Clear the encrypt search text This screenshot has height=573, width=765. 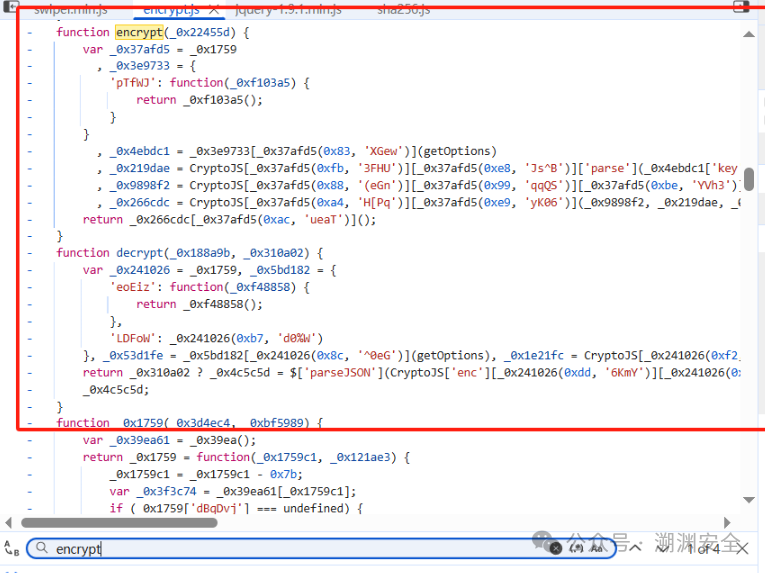pyautogui.click(x=556, y=549)
